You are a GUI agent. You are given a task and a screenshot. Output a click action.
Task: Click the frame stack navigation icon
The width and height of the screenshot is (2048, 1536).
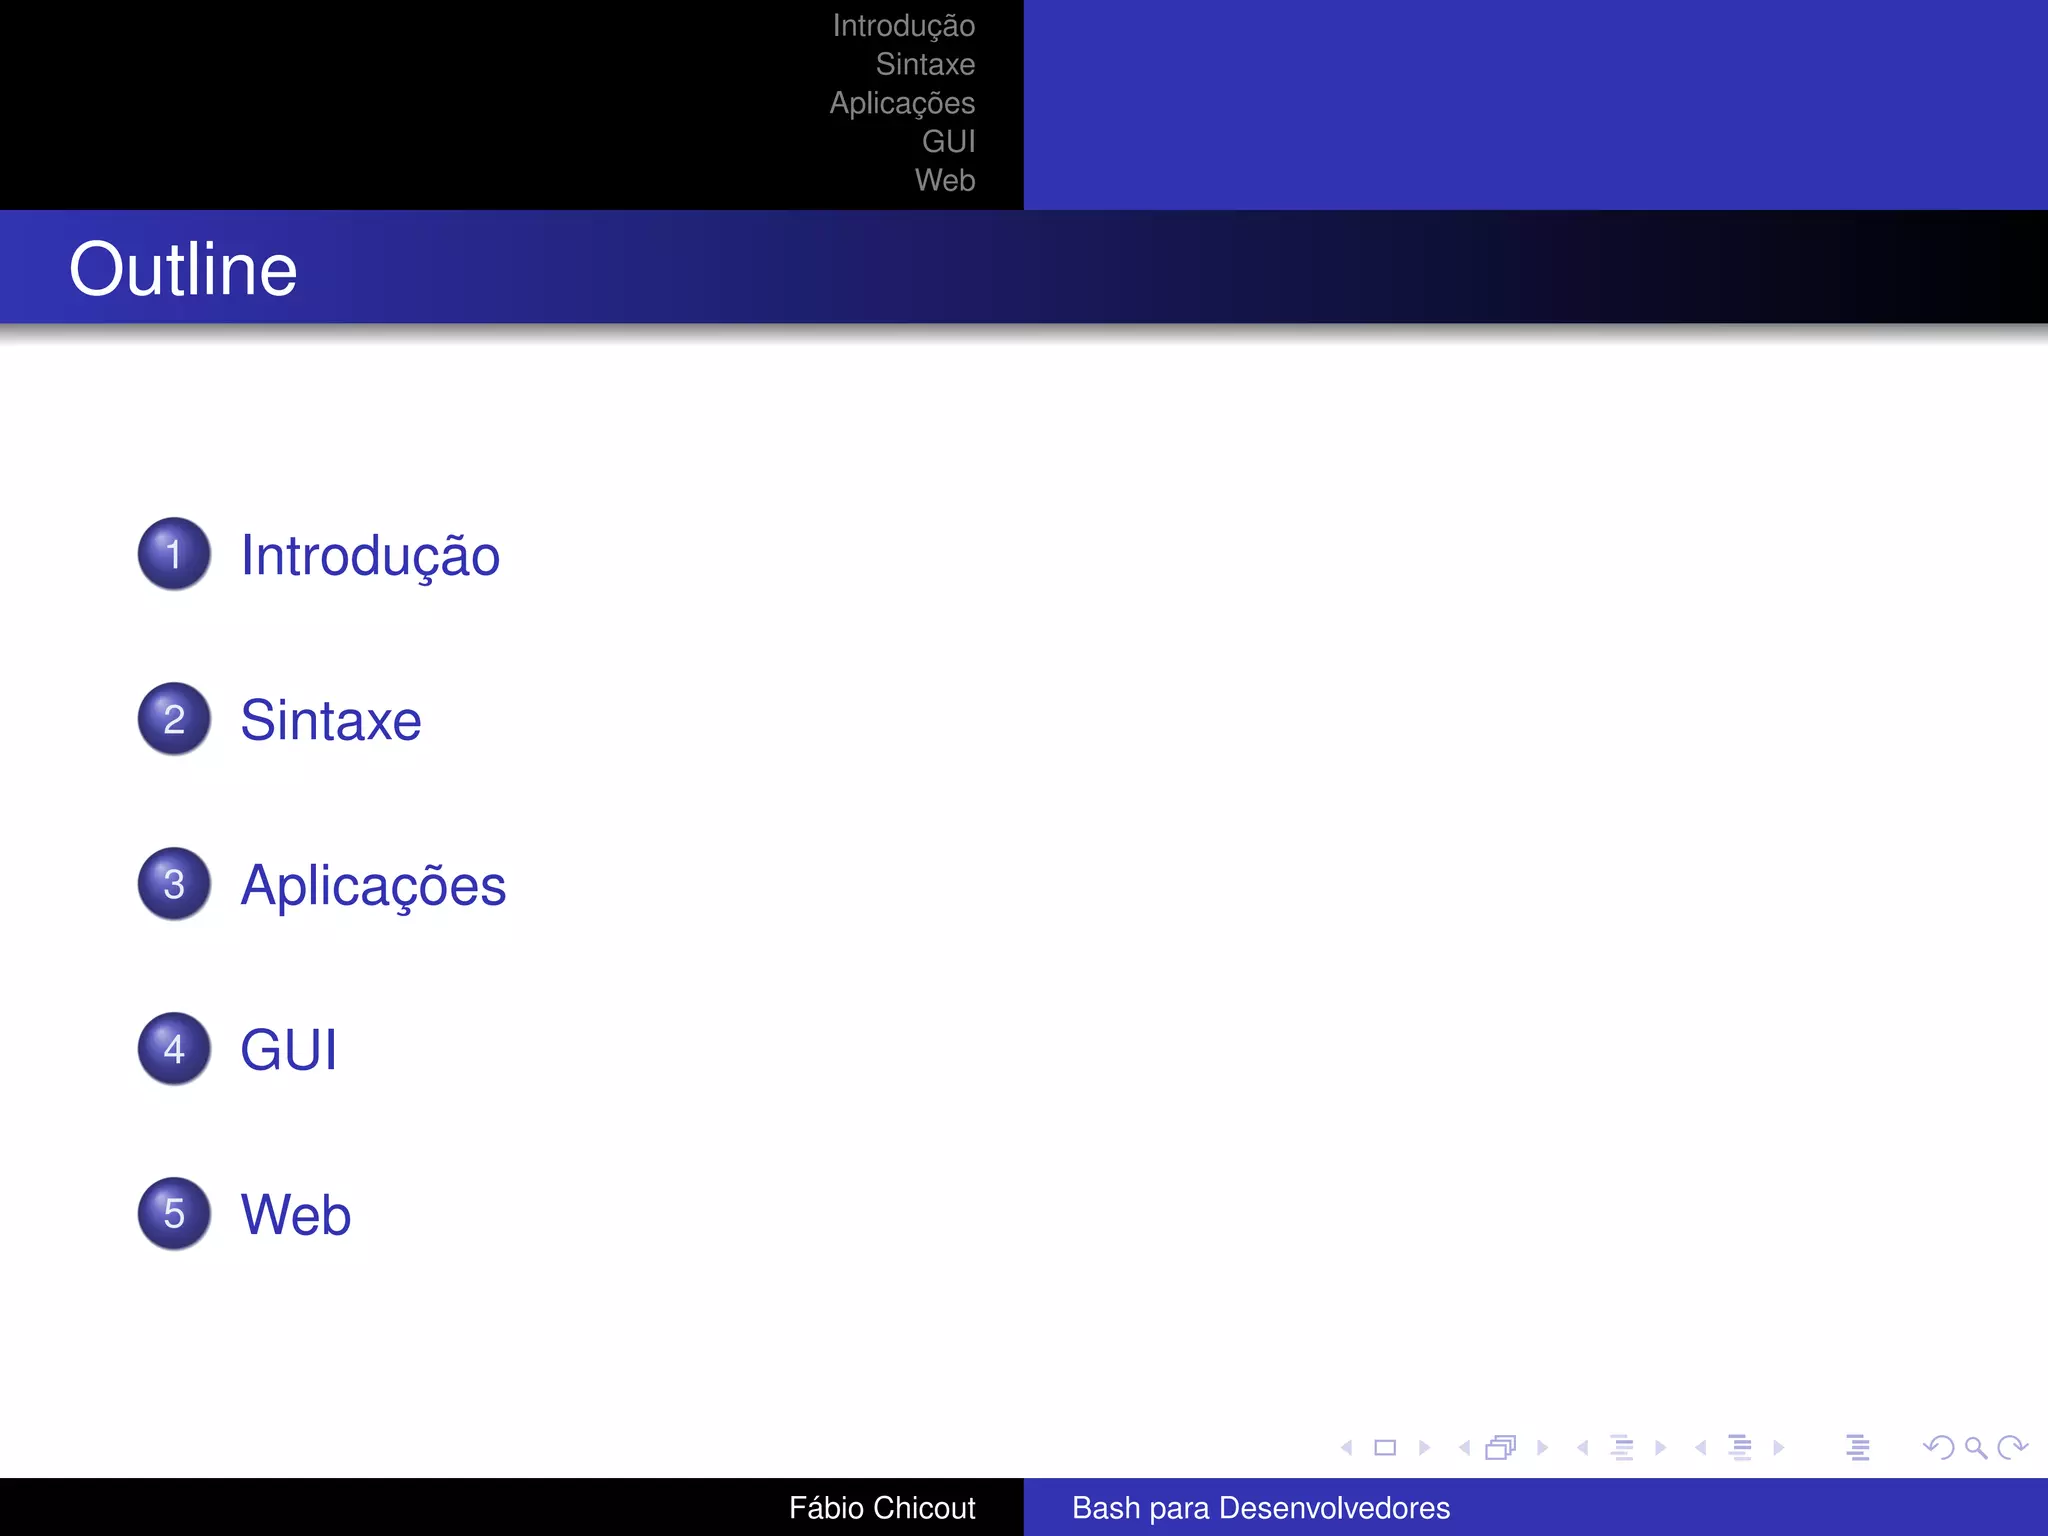click(1500, 1447)
